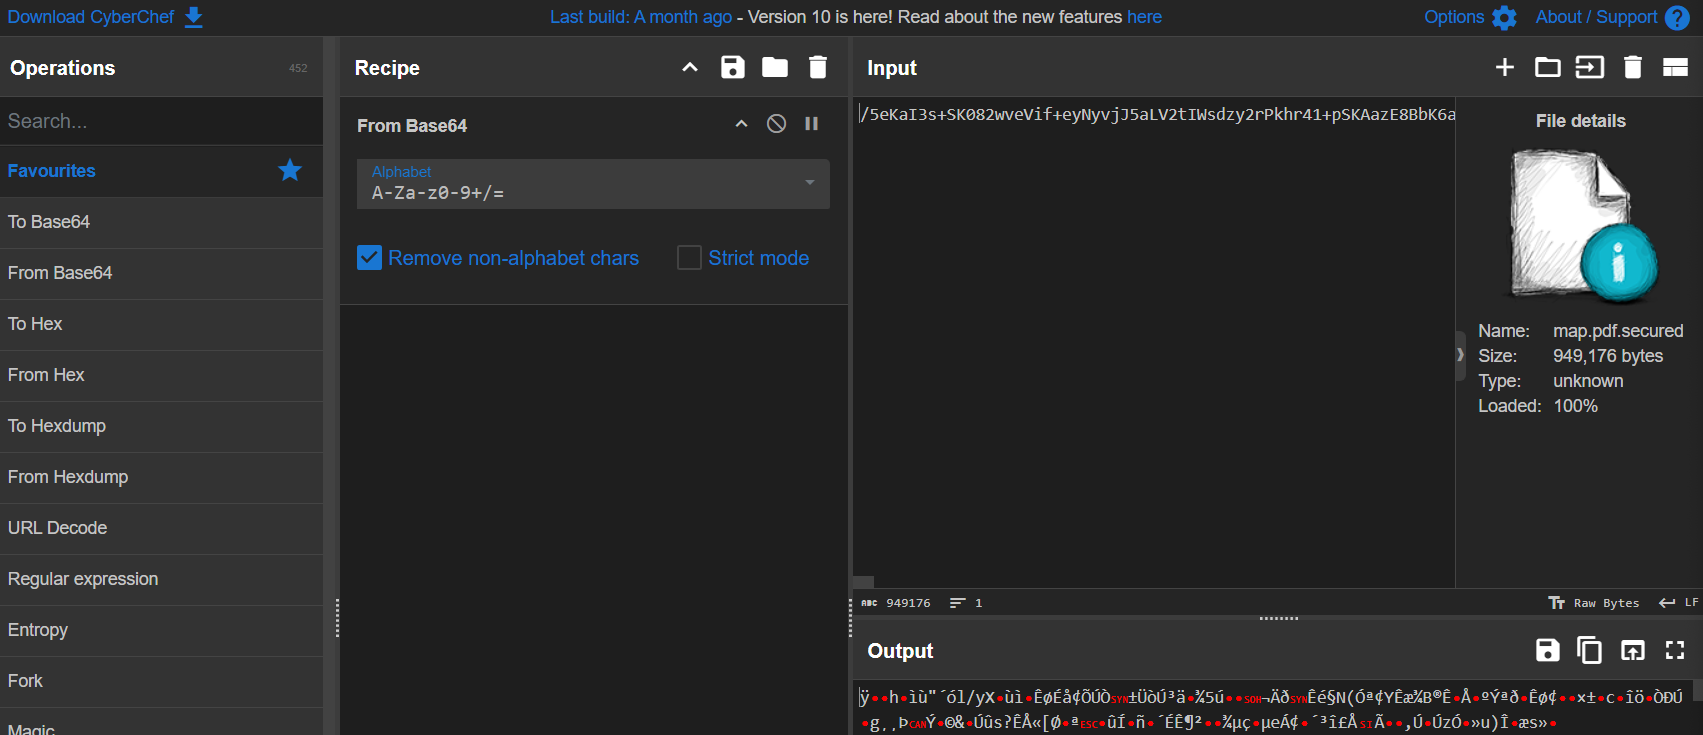Open the Raw Bytes encoding selector

pyautogui.click(x=1594, y=603)
